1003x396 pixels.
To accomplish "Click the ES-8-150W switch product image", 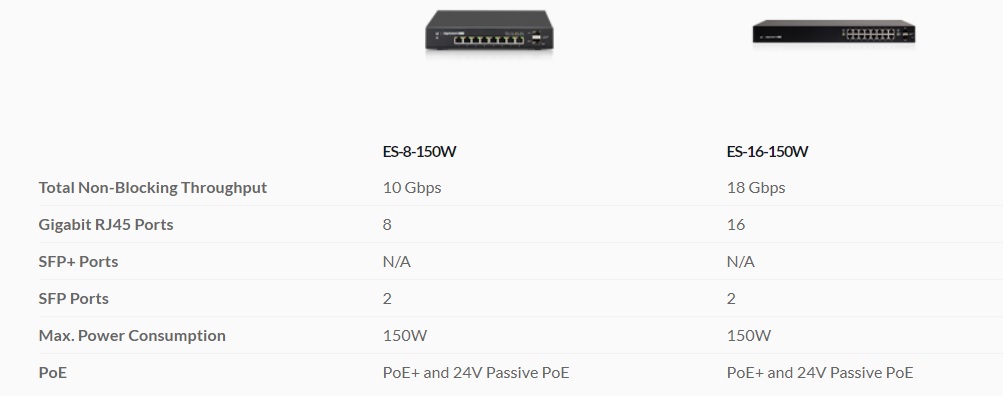I will tap(489, 31).
